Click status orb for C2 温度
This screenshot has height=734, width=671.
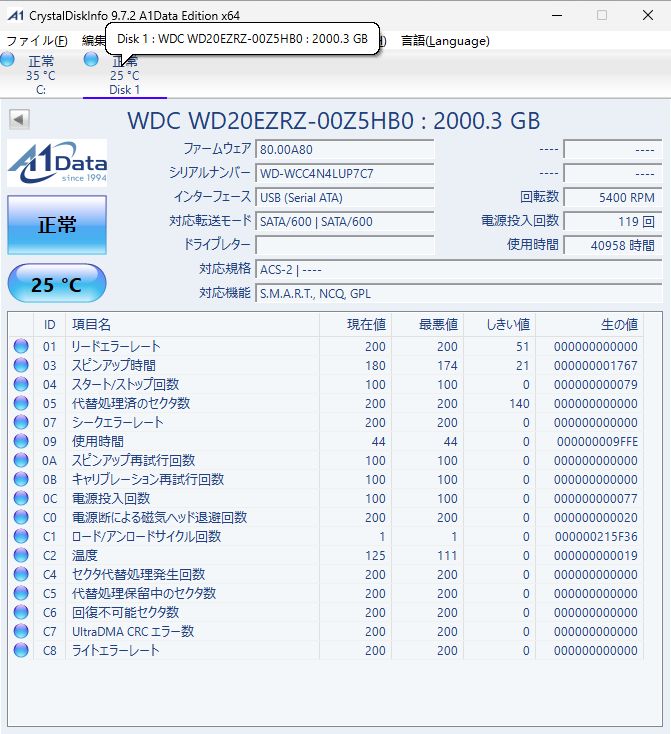coord(21,555)
